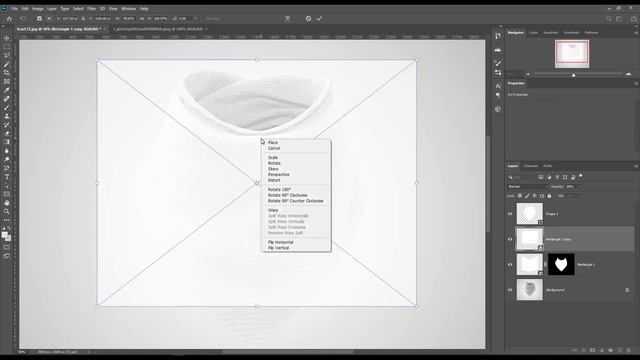Toggle Quick Mask mode in toolbar
The image size is (640, 360).
pos(7,247)
